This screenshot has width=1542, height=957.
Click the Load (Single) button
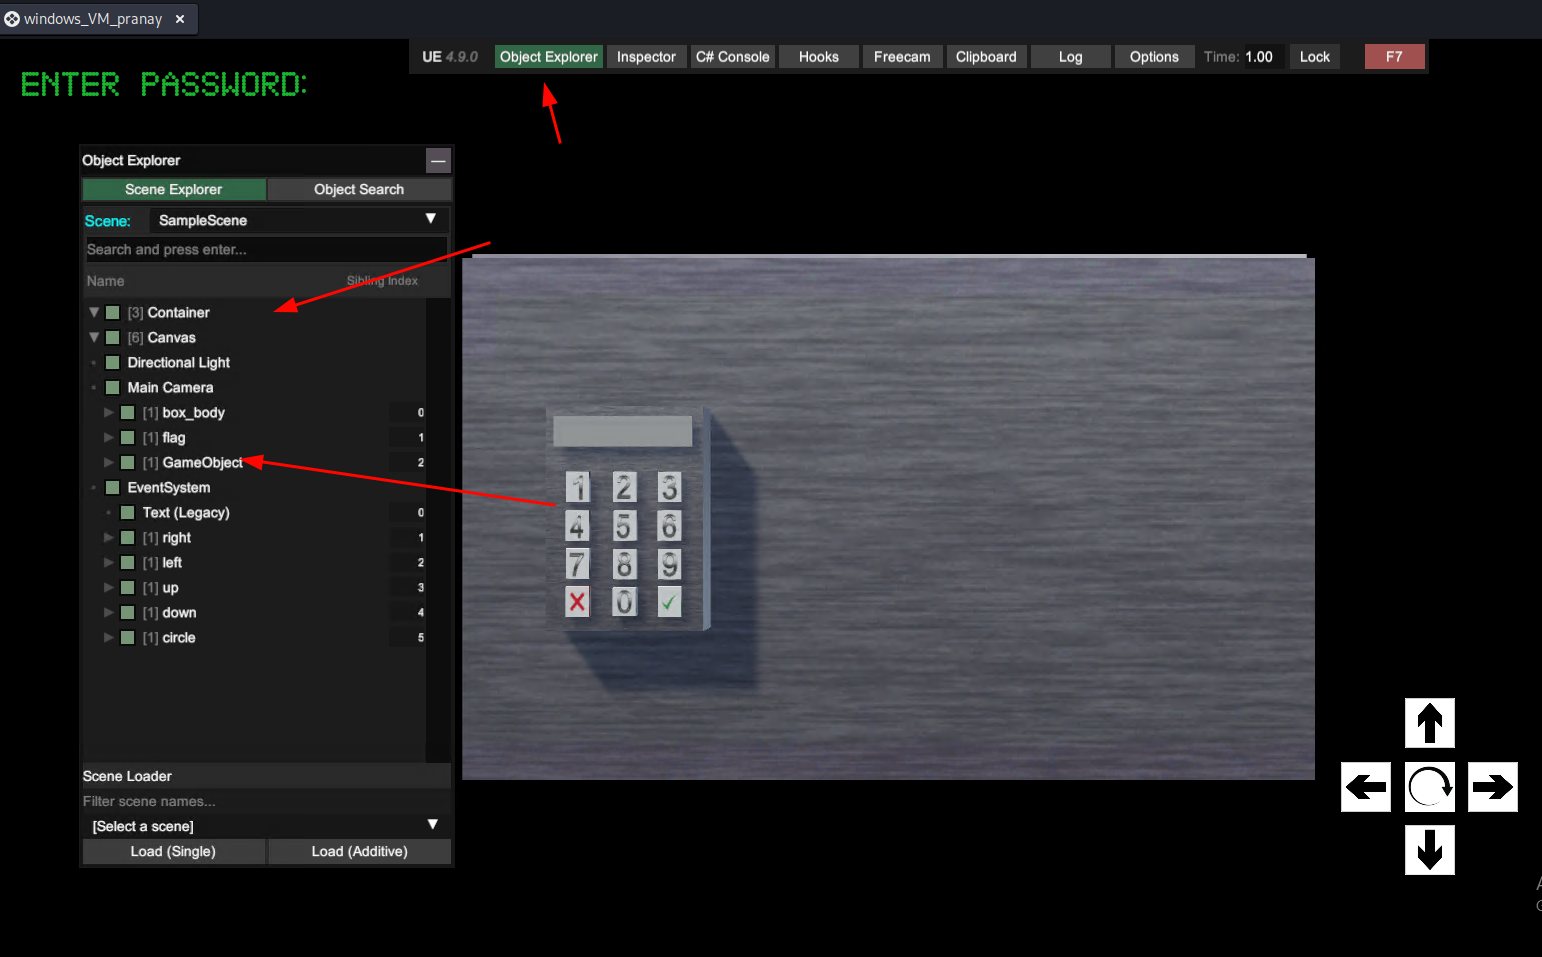pyautogui.click(x=173, y=852)
